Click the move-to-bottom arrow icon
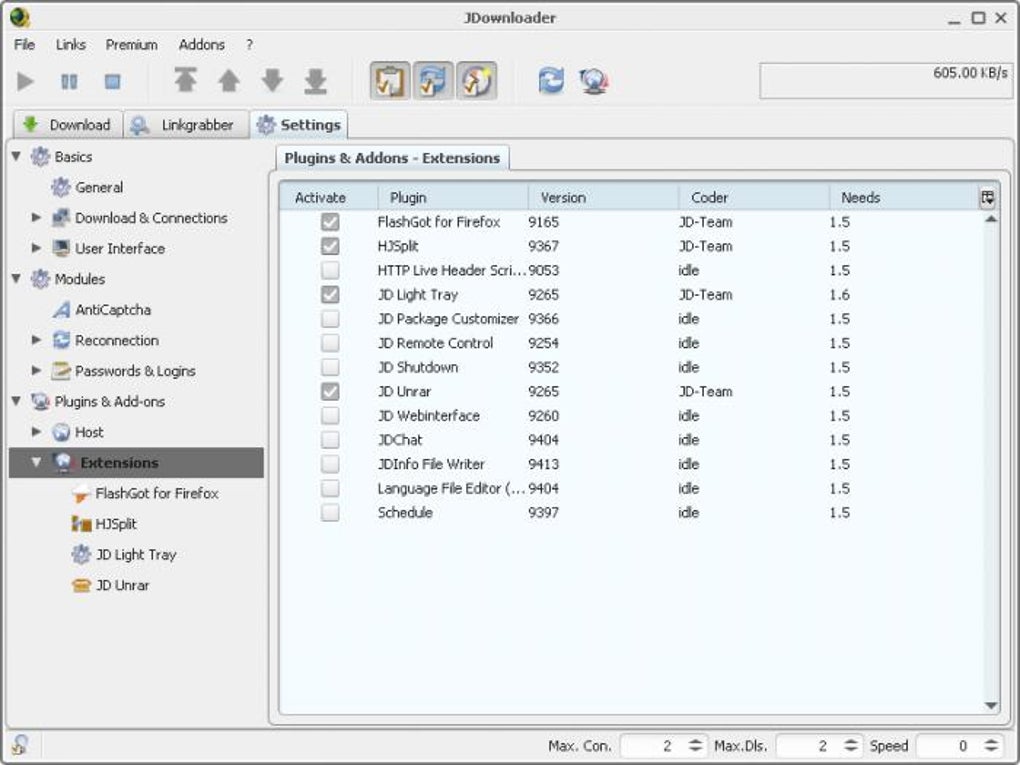Screen dimensions: 1020x765 (315, 81)
